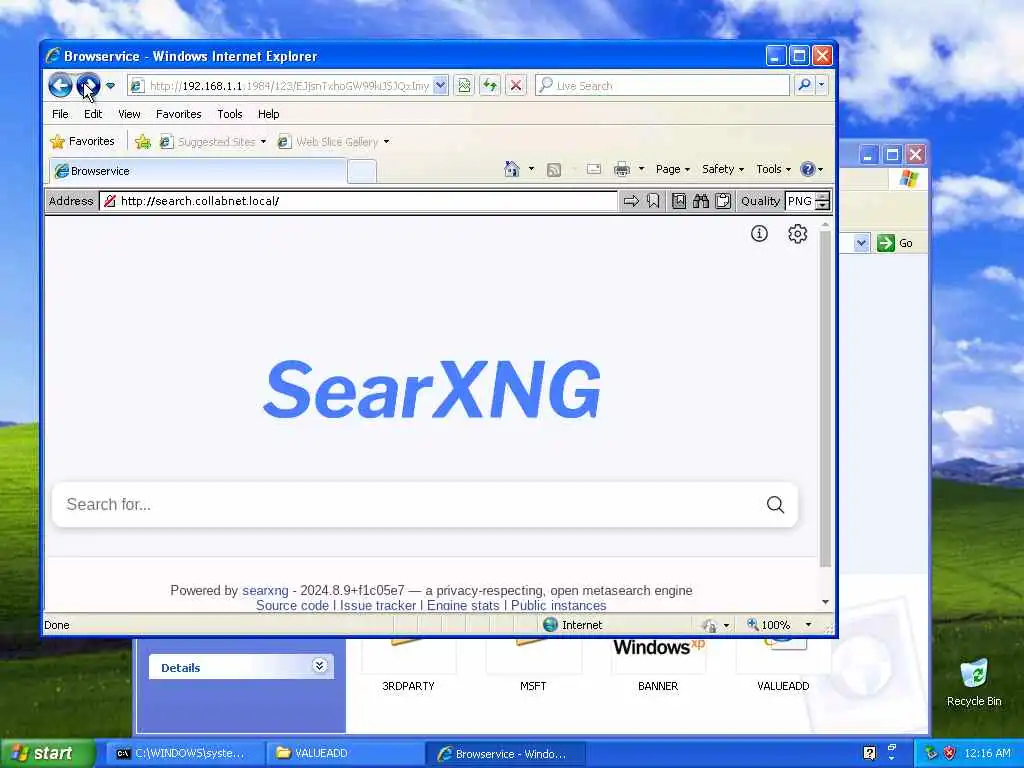
Task: Open Find with the binoculars icon
Action: [x=701, y=201]
